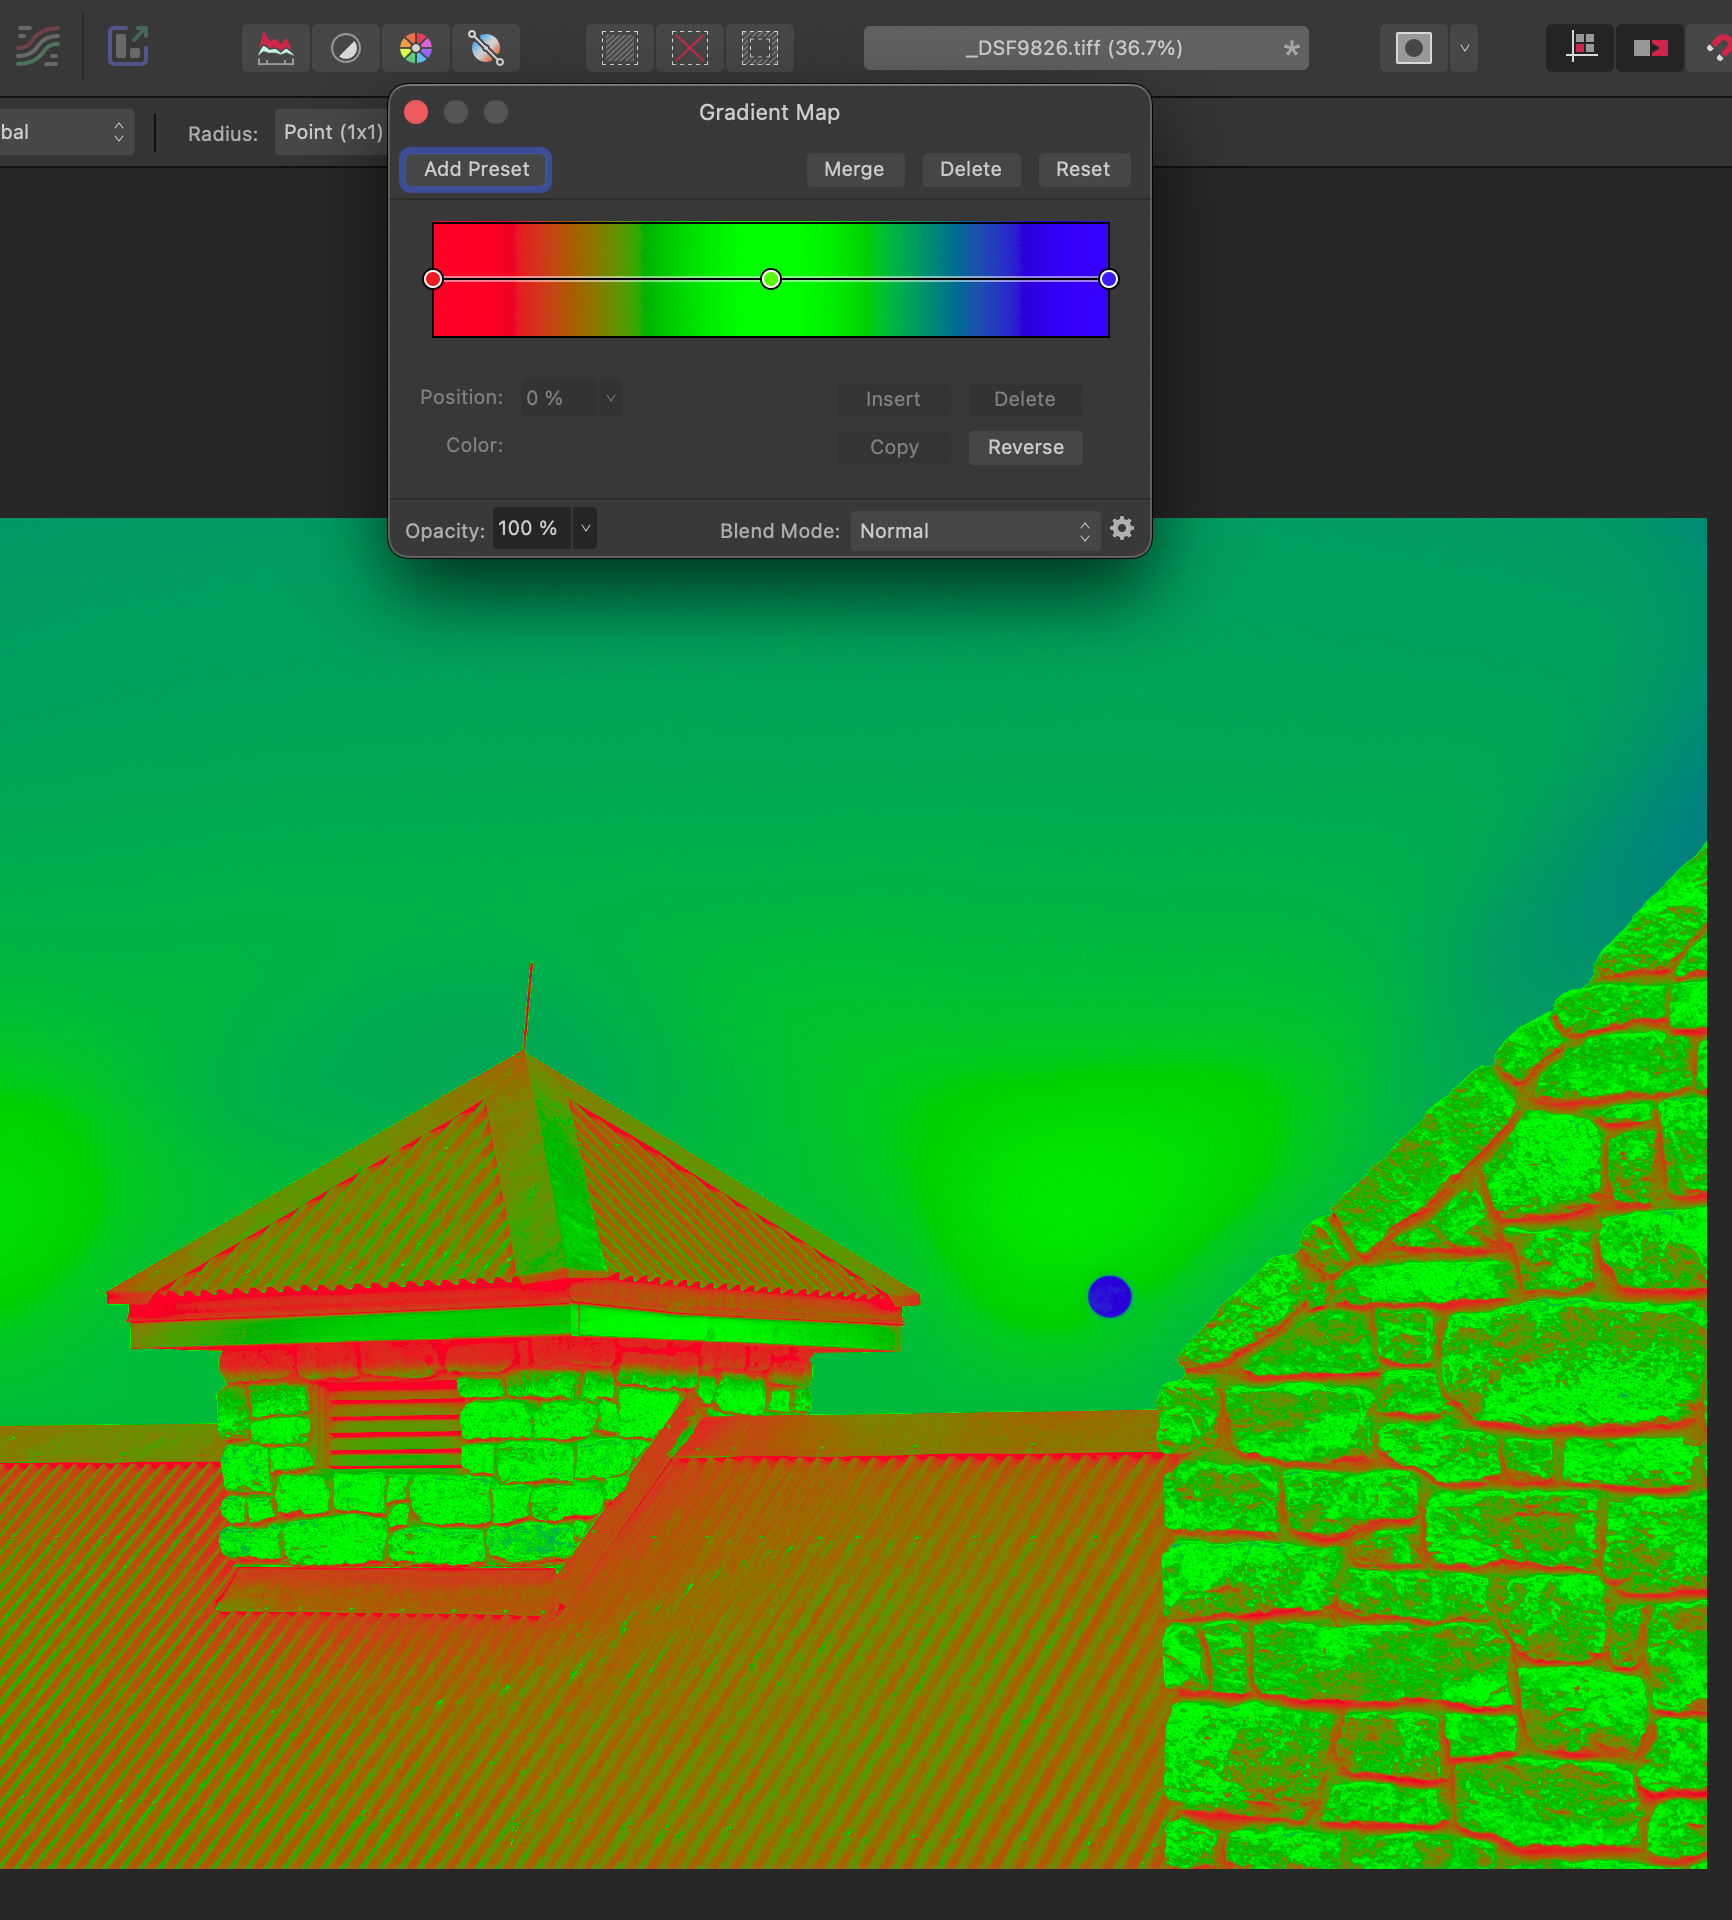
Task: Click the Insert stop button
Action: click(x=893, y=399)
